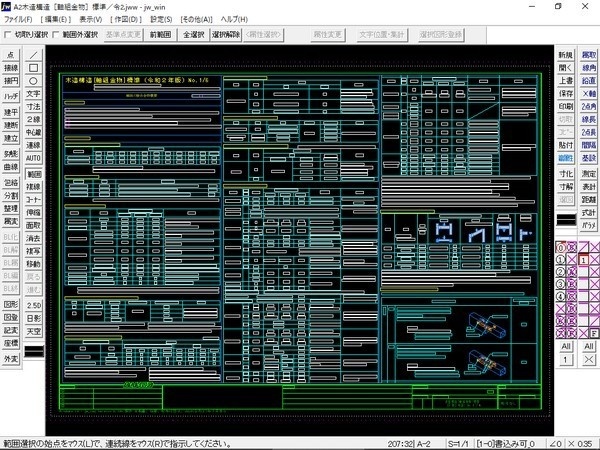
Task: Choose the 面取 chamfer tool
Action: [x=33, y=225]
